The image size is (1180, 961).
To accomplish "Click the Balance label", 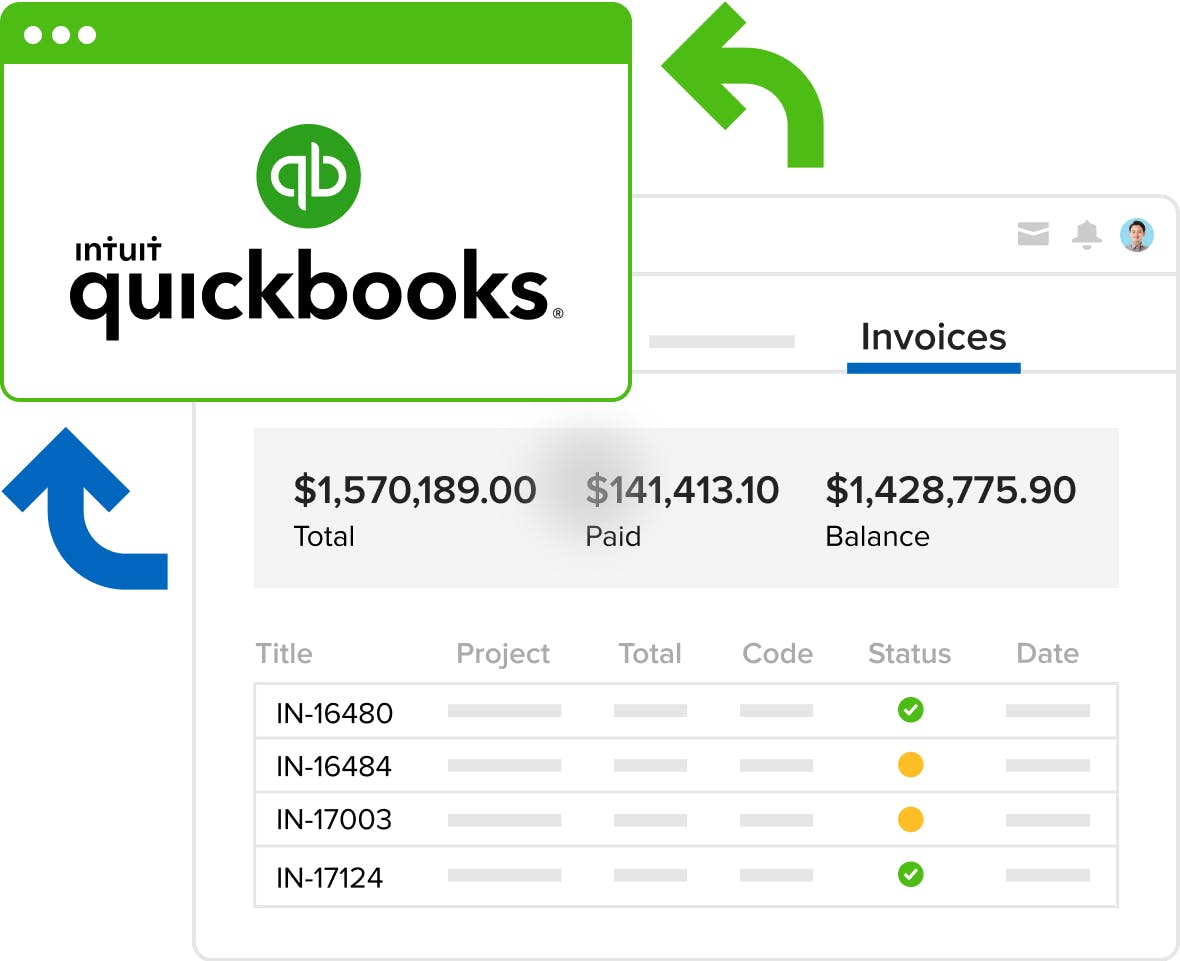I will point(877,537).
